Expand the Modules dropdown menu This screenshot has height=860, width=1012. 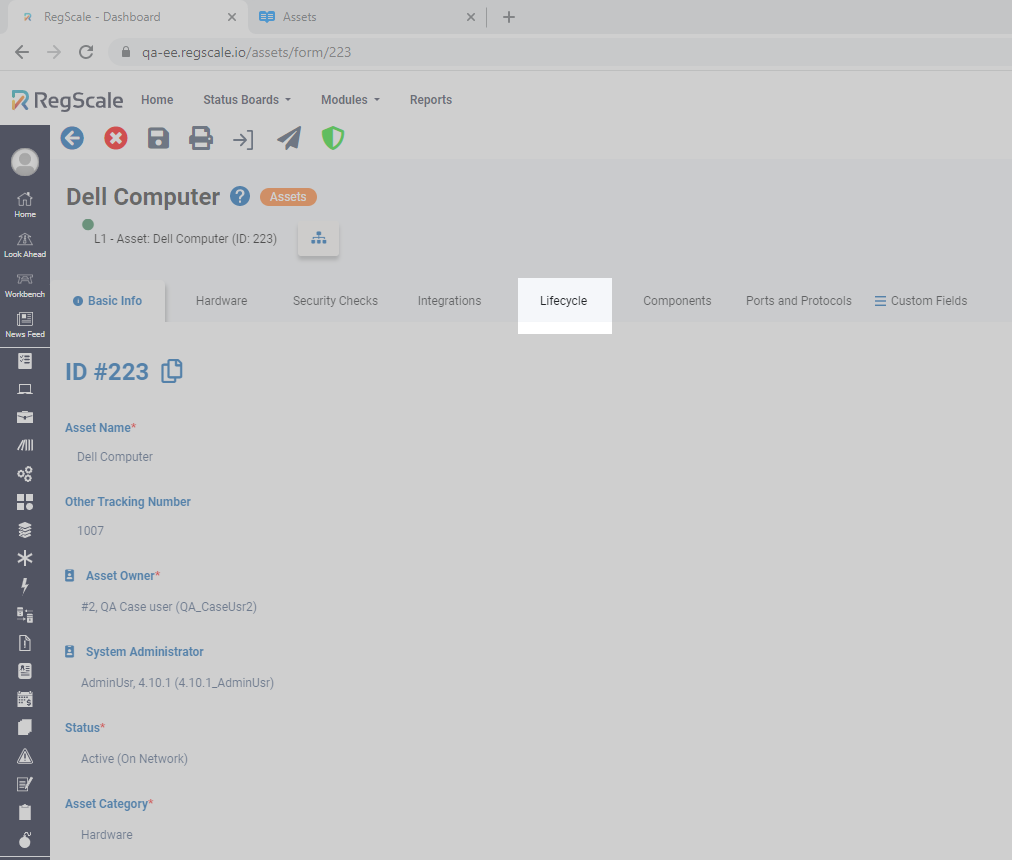[350, 99]
